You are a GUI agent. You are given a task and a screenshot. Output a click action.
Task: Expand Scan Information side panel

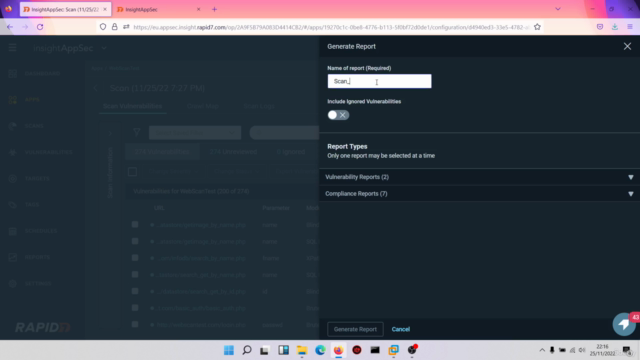click(x=110, y=133)
